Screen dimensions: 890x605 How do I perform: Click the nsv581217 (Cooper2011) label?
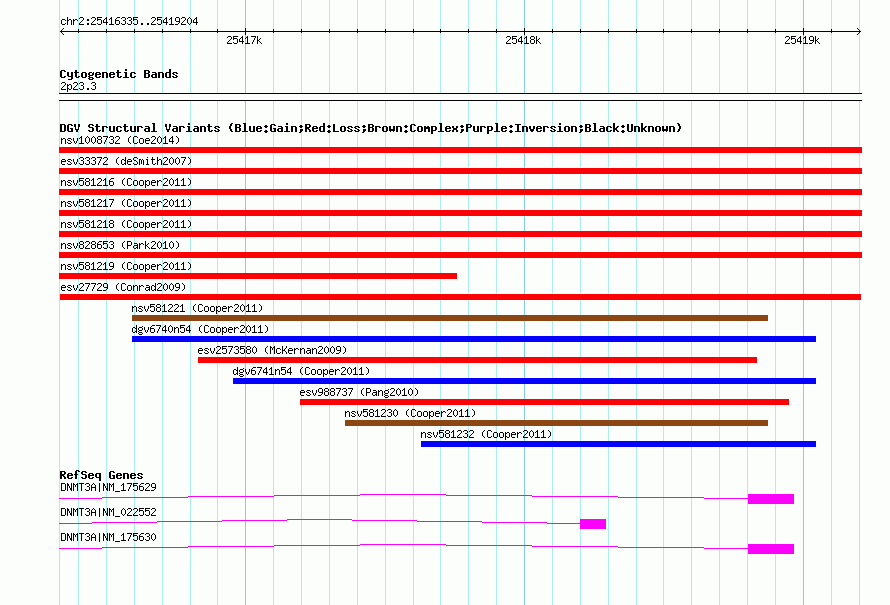tap(126, 203)
